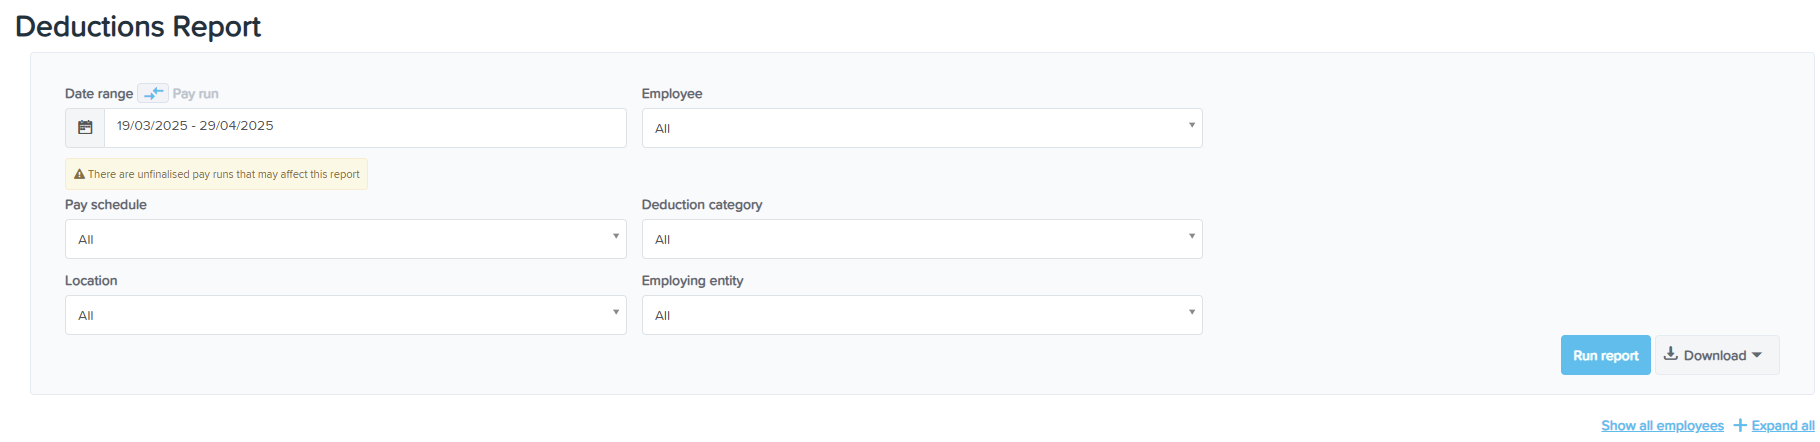Screen dimensions: 1820x442
Task: Switch to the Pay run option label
Action: coord(196,94)
